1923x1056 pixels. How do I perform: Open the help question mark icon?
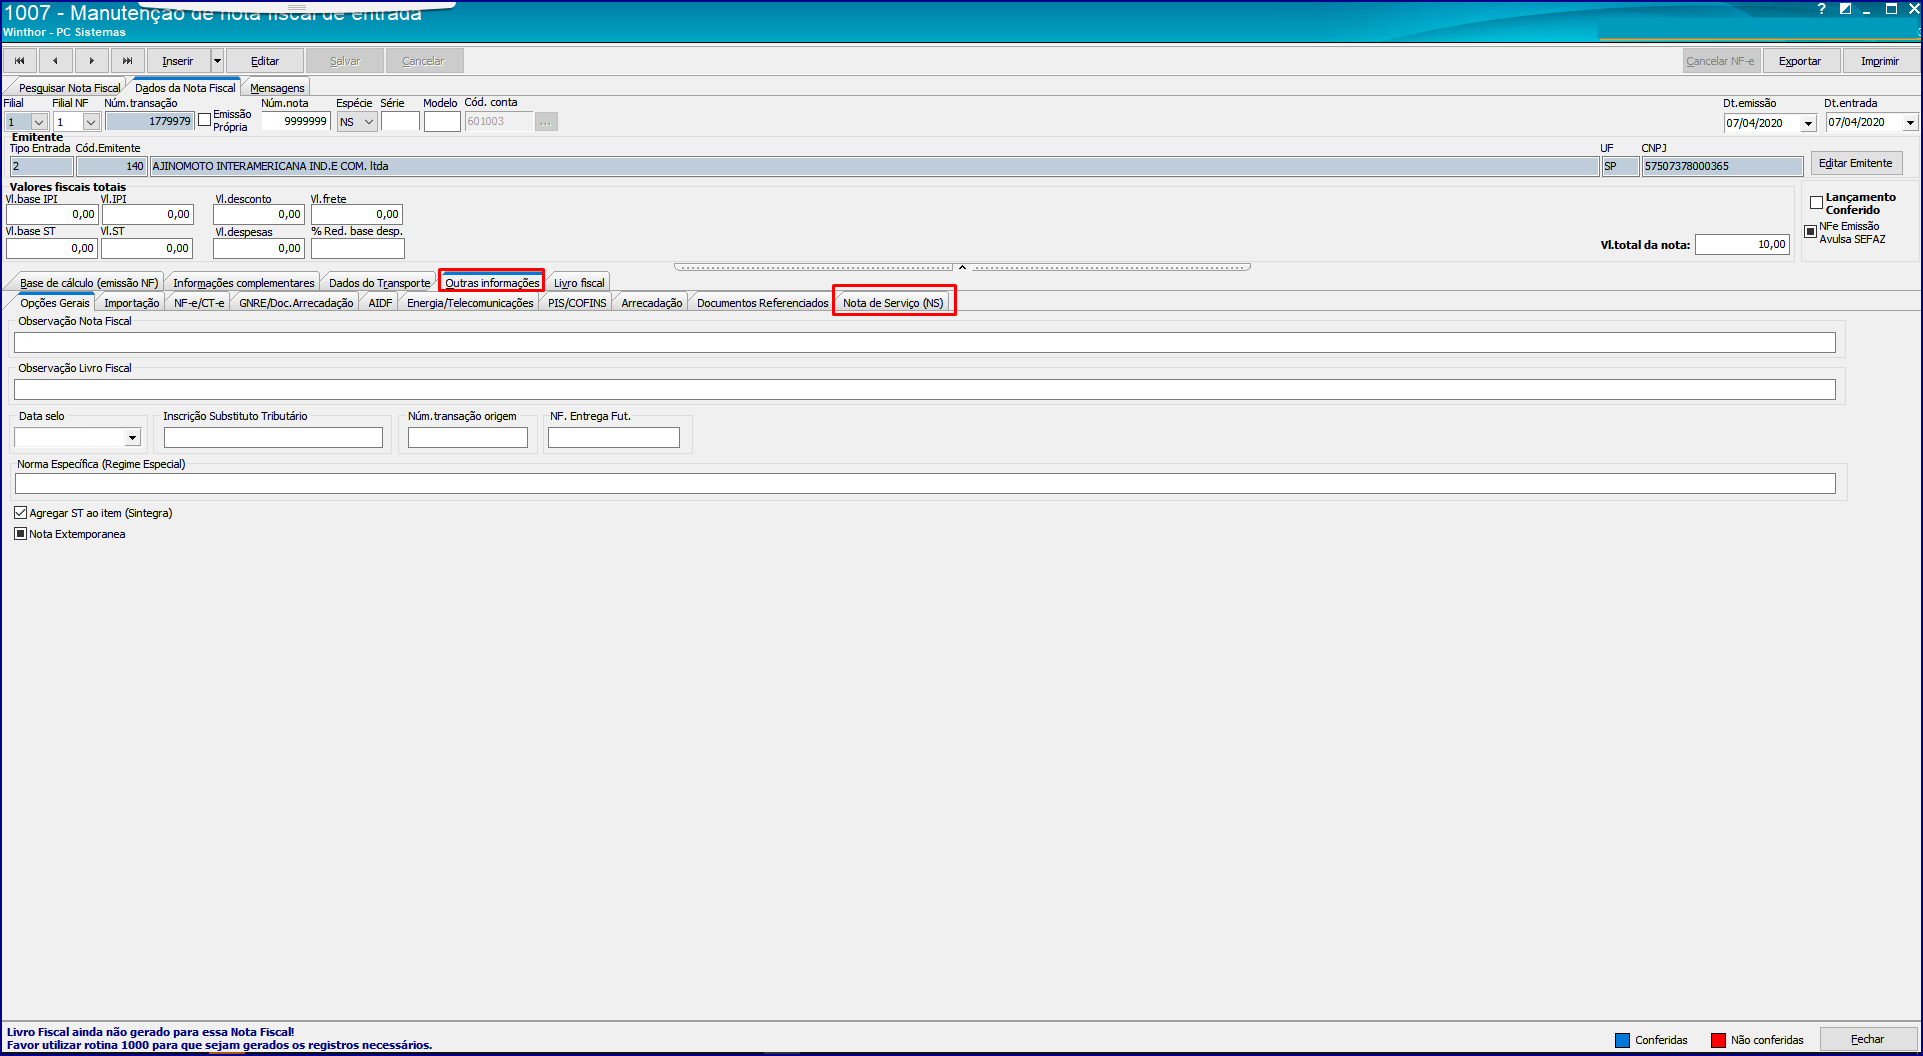[1821, 9]
